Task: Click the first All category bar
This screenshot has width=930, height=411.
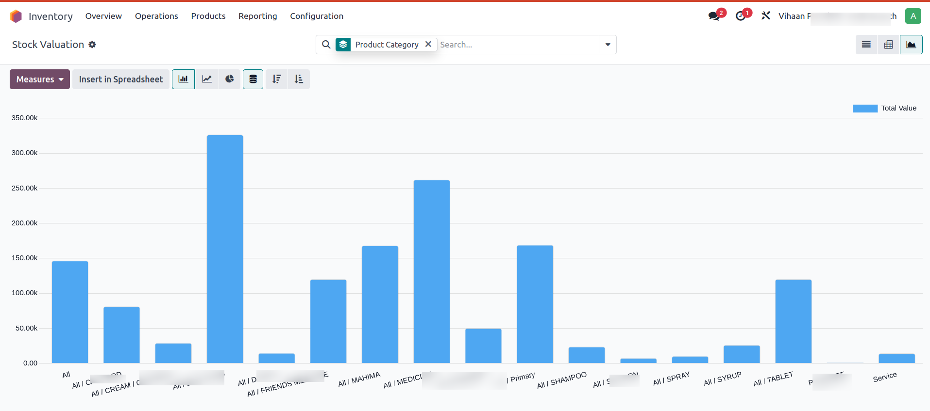Action: point(70,312)
